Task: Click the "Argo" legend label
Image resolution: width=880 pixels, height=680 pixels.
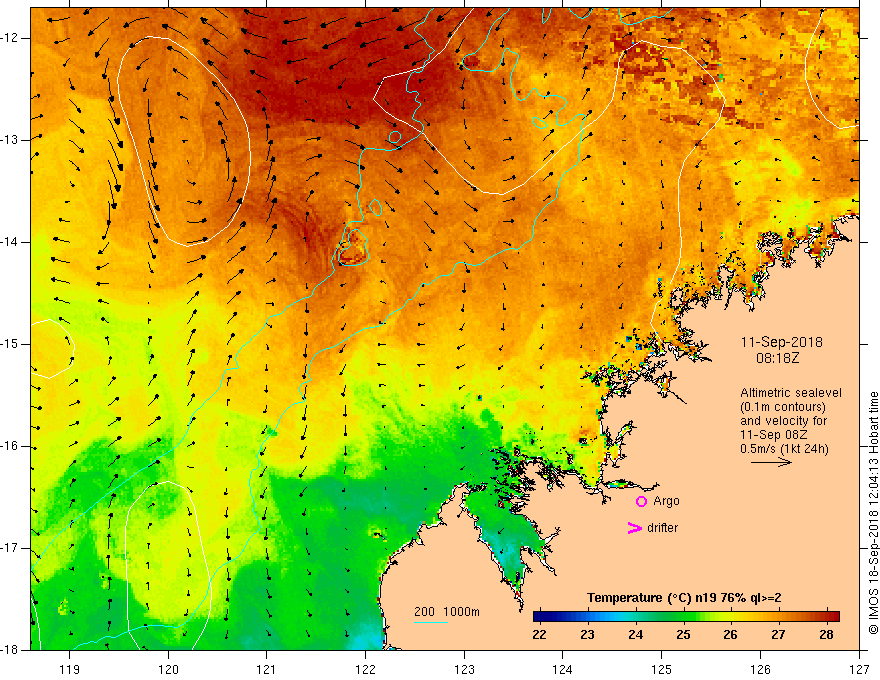Action: coord(666,501)
